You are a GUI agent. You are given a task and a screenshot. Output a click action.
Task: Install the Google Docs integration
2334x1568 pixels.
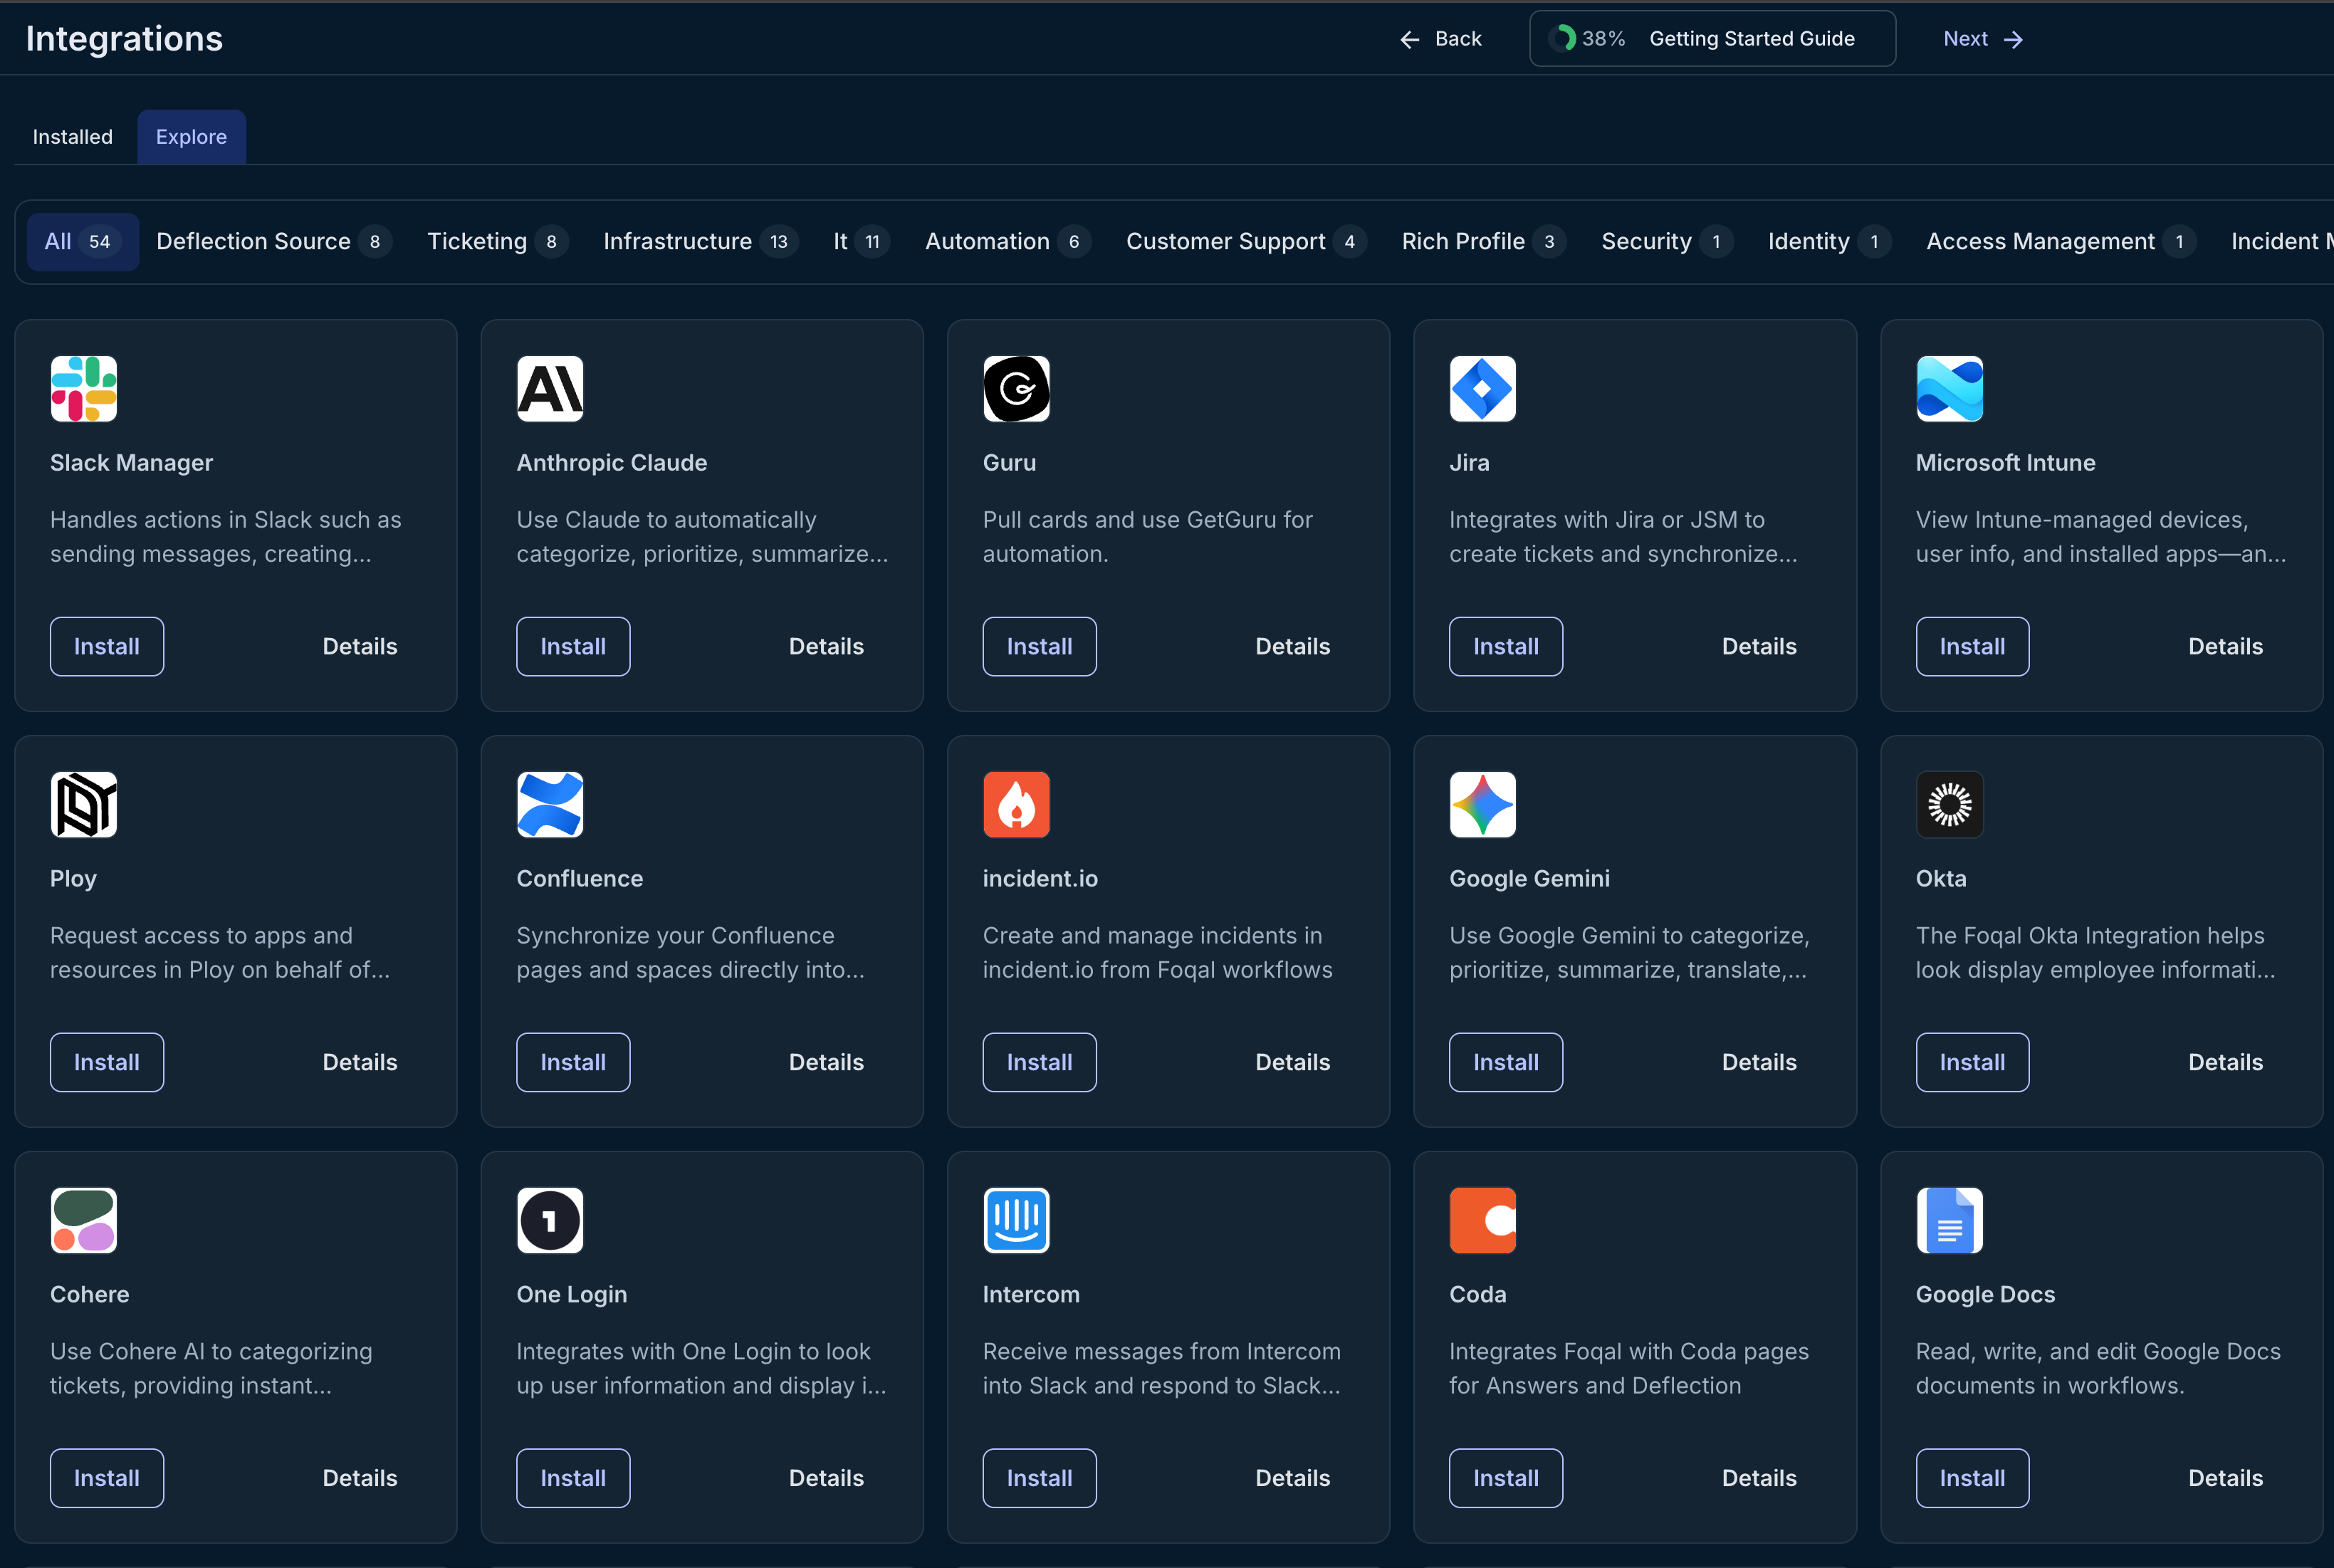click(1972, 1479)
